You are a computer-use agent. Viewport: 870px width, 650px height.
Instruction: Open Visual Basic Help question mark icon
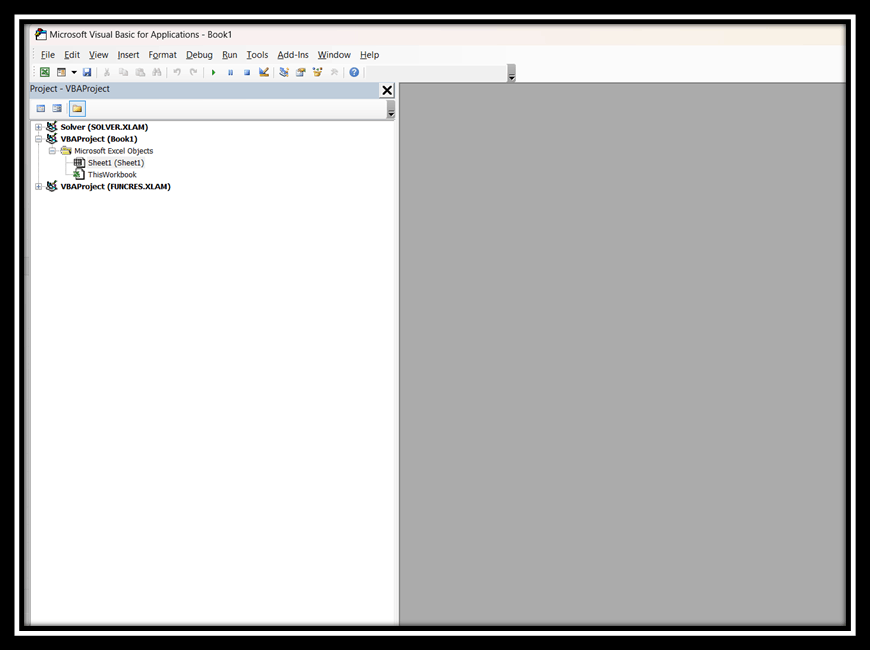pyautogui.click(x=354, y=72)
